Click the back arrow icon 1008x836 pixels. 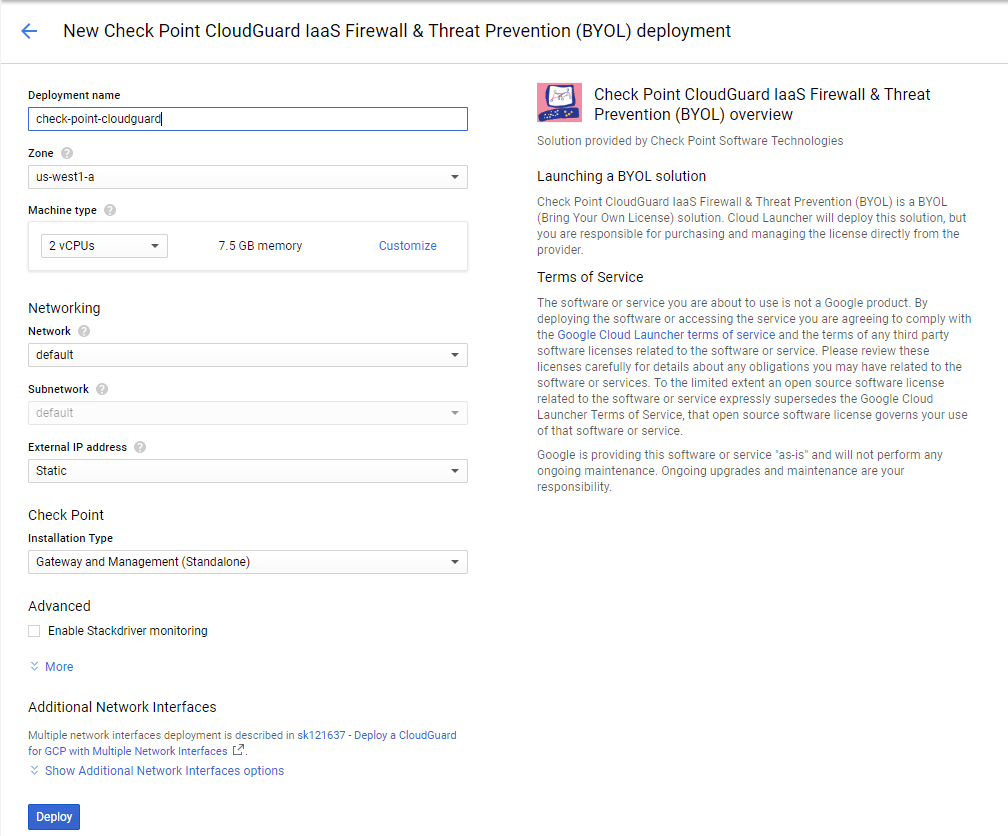(29, 31)
